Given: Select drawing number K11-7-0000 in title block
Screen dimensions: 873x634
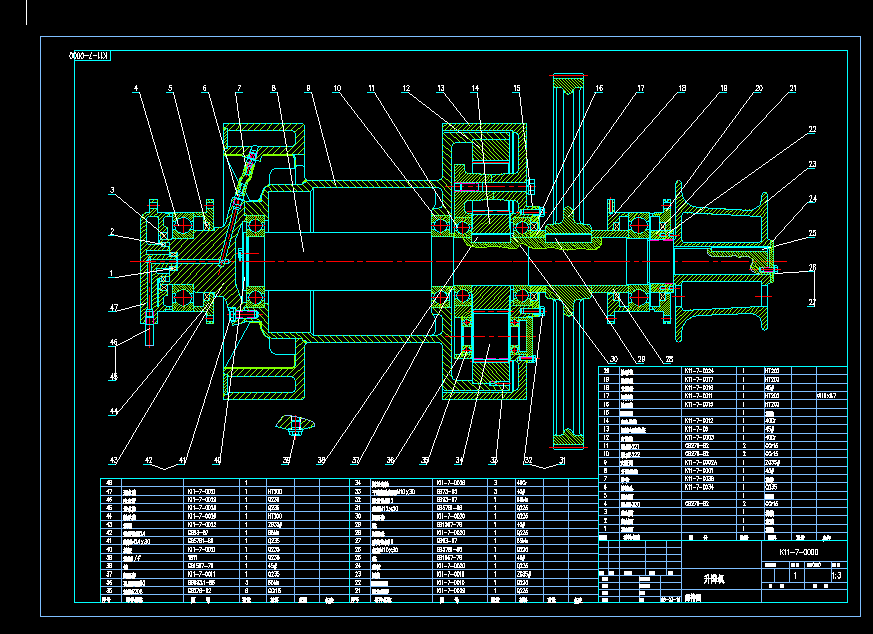Looking at the screenshot, I should (798, 551).
